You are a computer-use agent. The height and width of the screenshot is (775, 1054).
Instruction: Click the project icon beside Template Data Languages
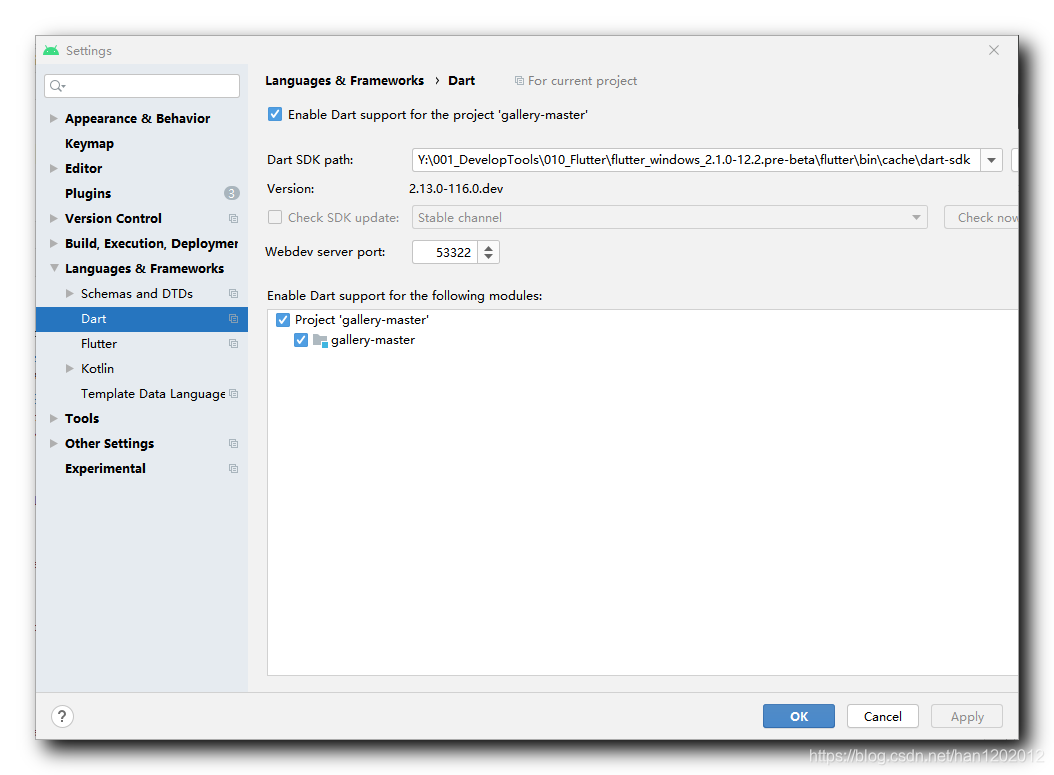tap(233, 394)
